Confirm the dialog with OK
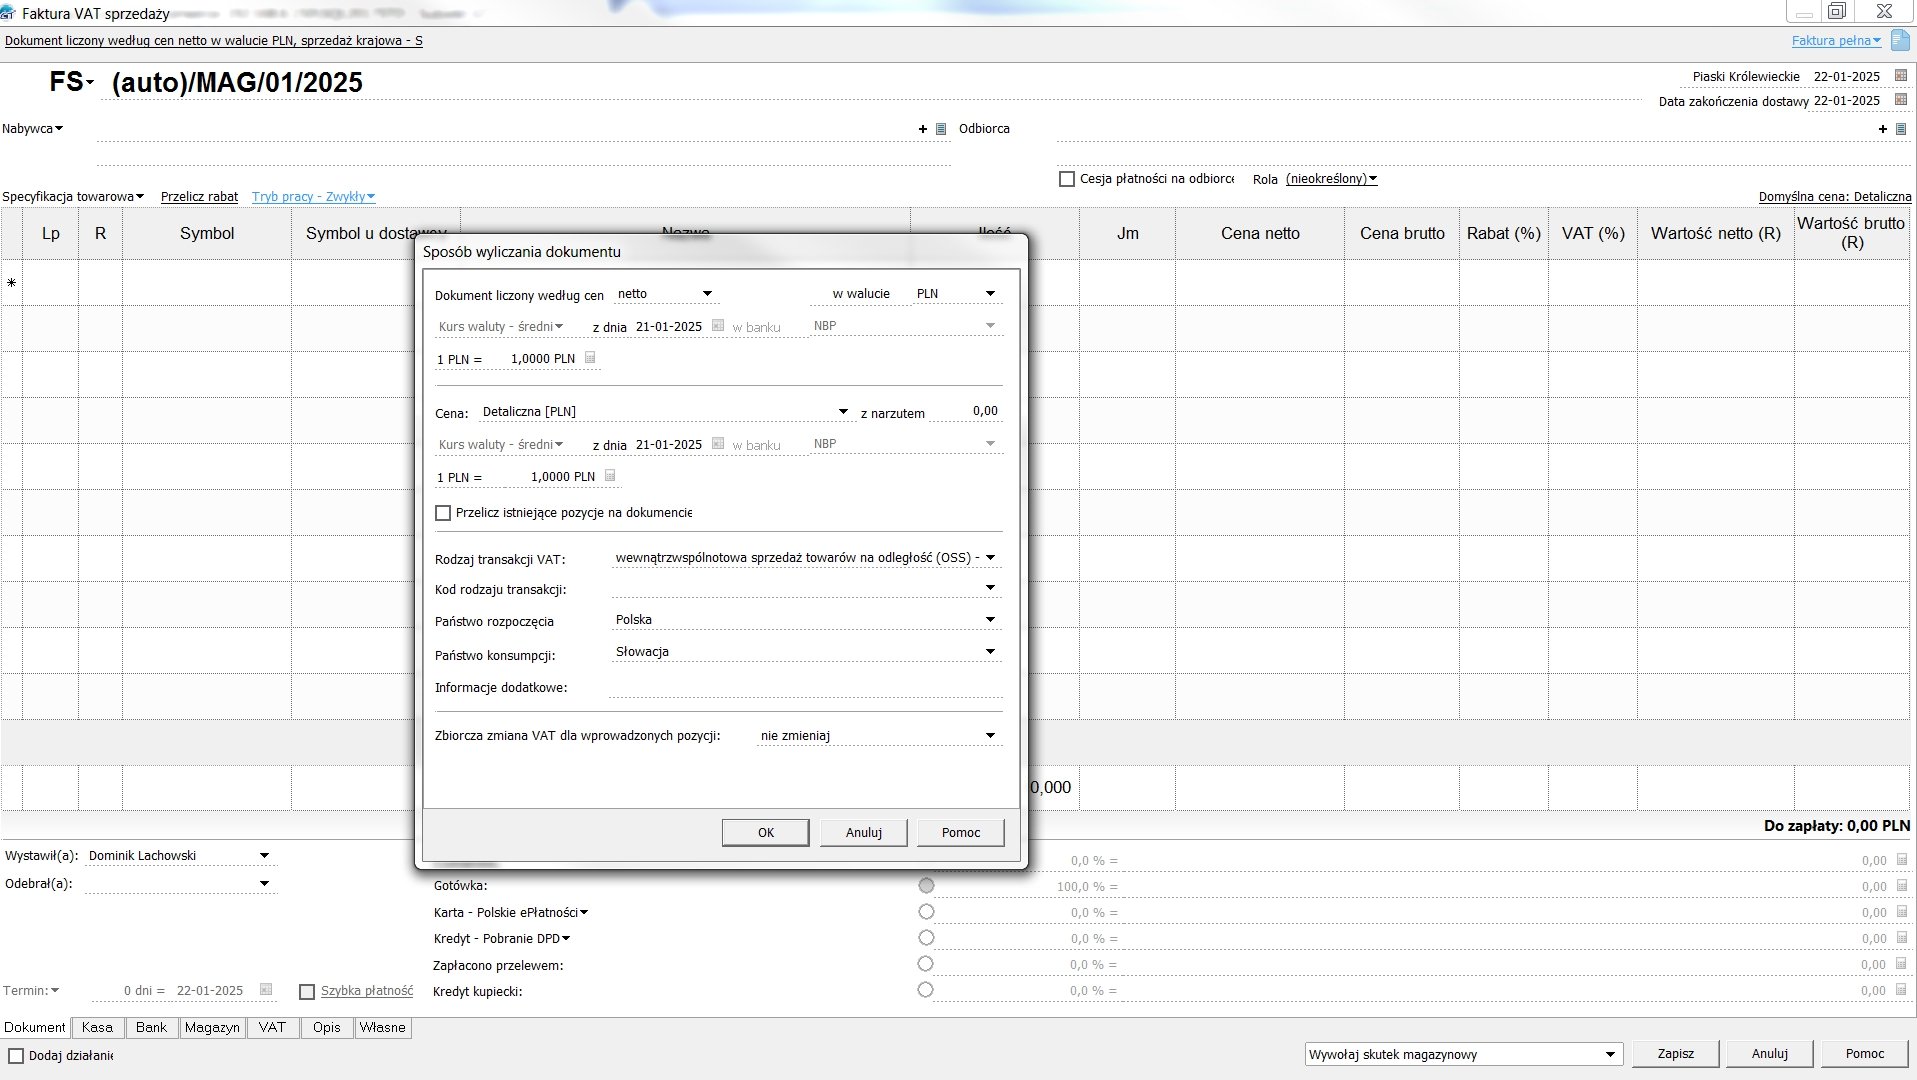The image size is (1917, 1080). pyautogui.click(x=765, y=832)
